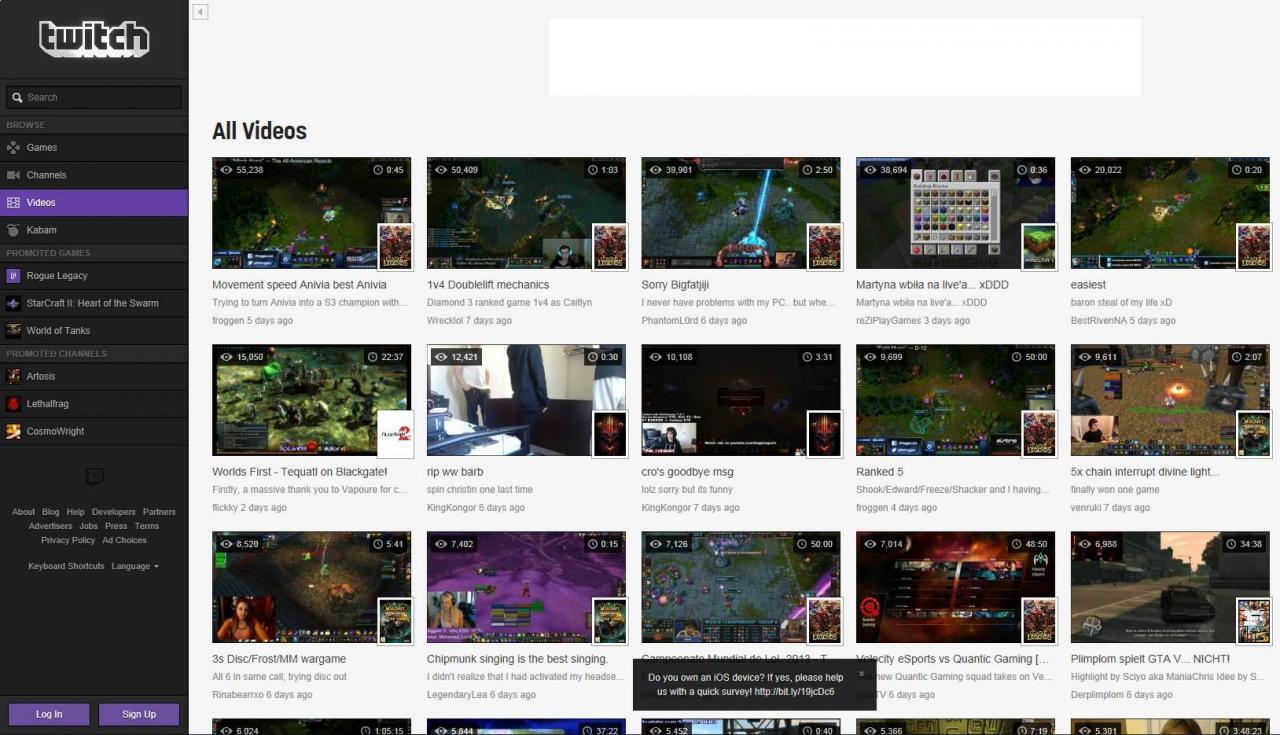Play the Ranked 5 video thumbnail
The height and width of the screenshot is (735, 1280).
point(955,400)
